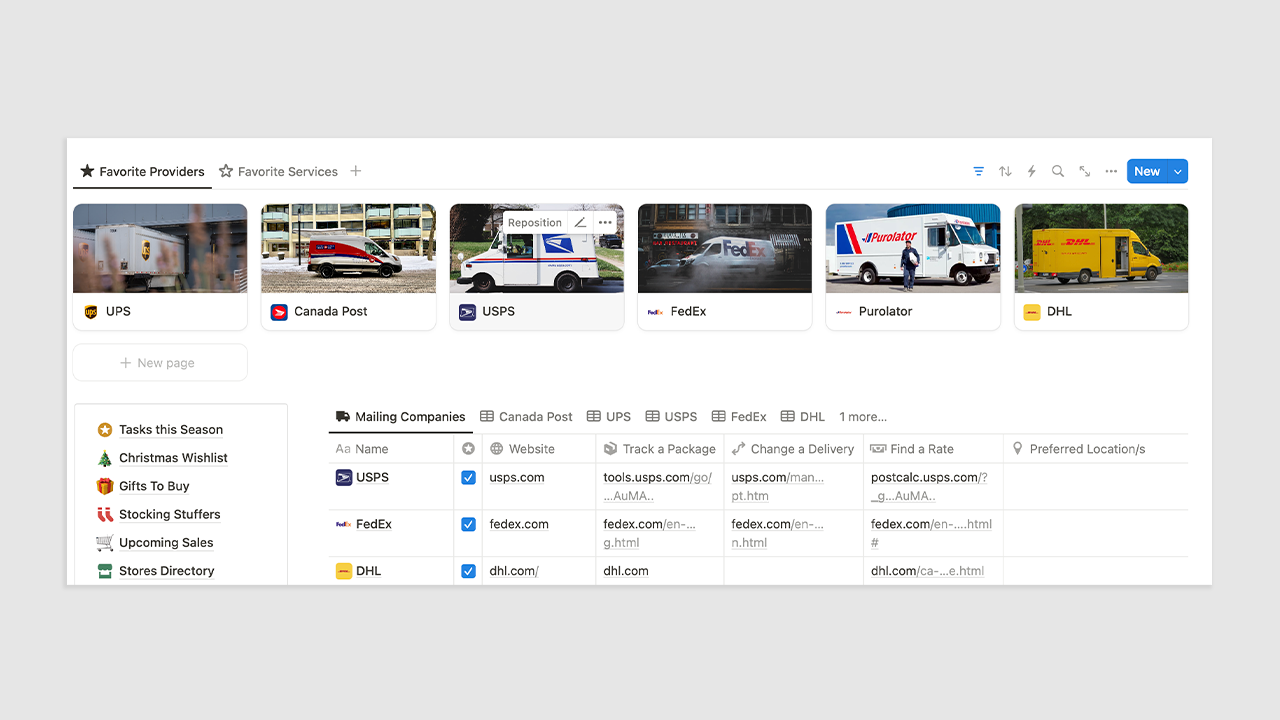This screenshot has width=1280, height=720.
Task: Select the USPS table tab
Action: click(x=671, y=417)
